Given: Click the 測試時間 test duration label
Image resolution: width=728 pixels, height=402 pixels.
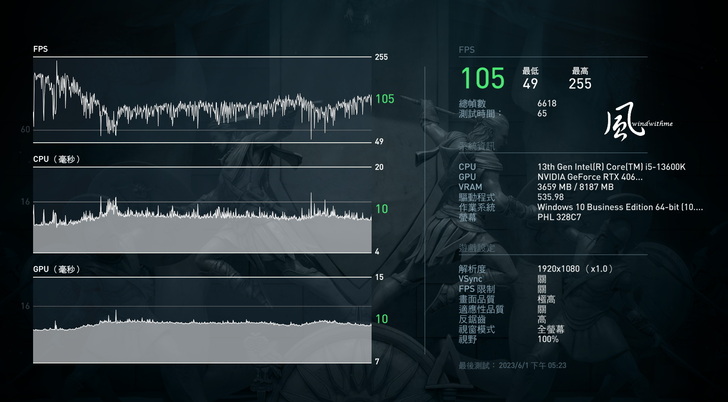Looking at the screenshot, I should coord(480,113).
